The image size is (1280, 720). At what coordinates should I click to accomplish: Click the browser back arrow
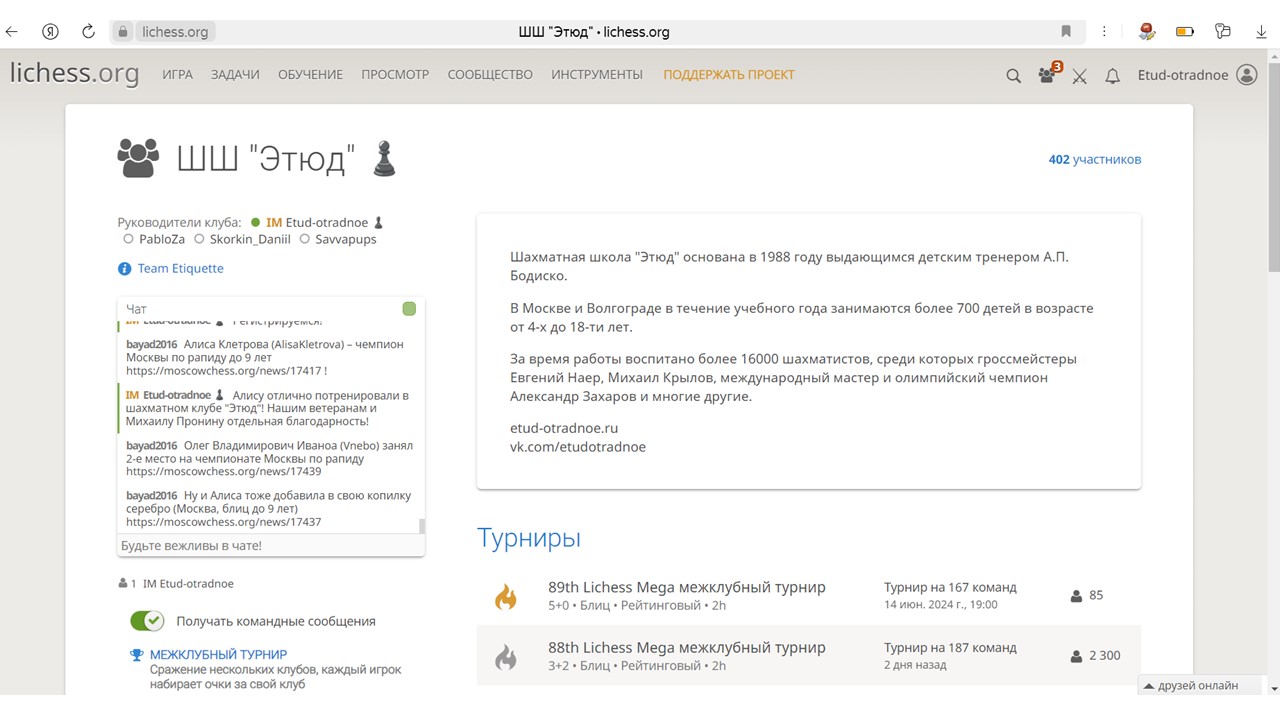[x=12, y=32]
